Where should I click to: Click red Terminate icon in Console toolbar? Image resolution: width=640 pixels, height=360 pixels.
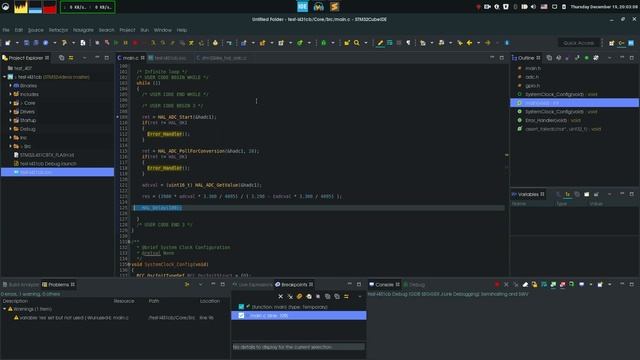tap(497, 284)
